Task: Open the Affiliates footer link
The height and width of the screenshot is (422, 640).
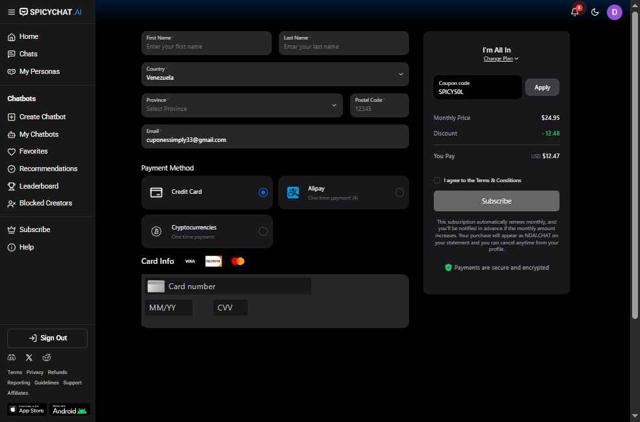Action: coord(18,393)
